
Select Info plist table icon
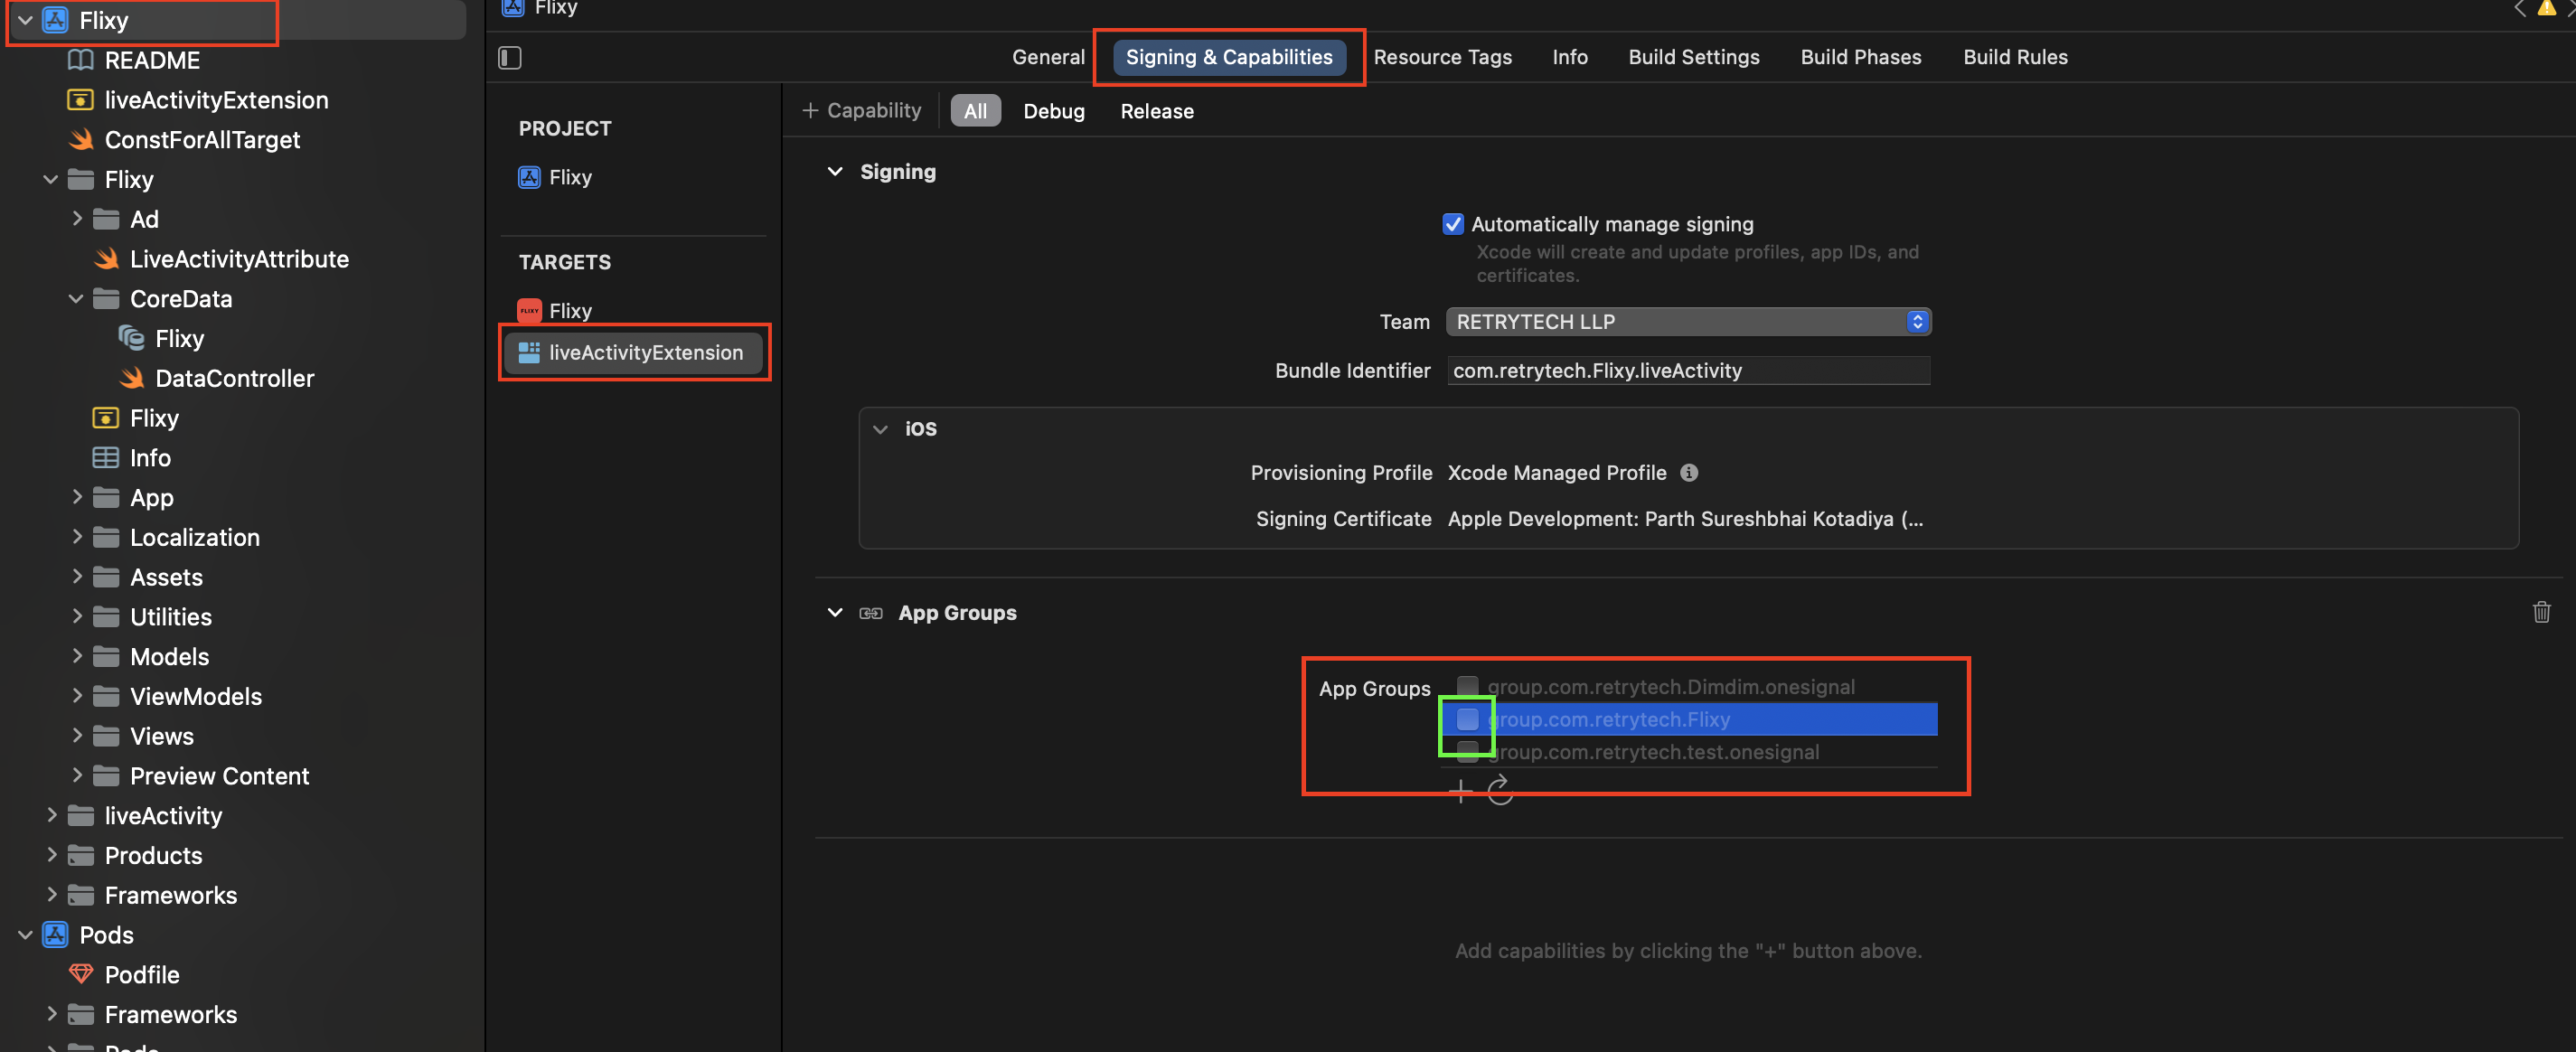click(x=105, y=458)
